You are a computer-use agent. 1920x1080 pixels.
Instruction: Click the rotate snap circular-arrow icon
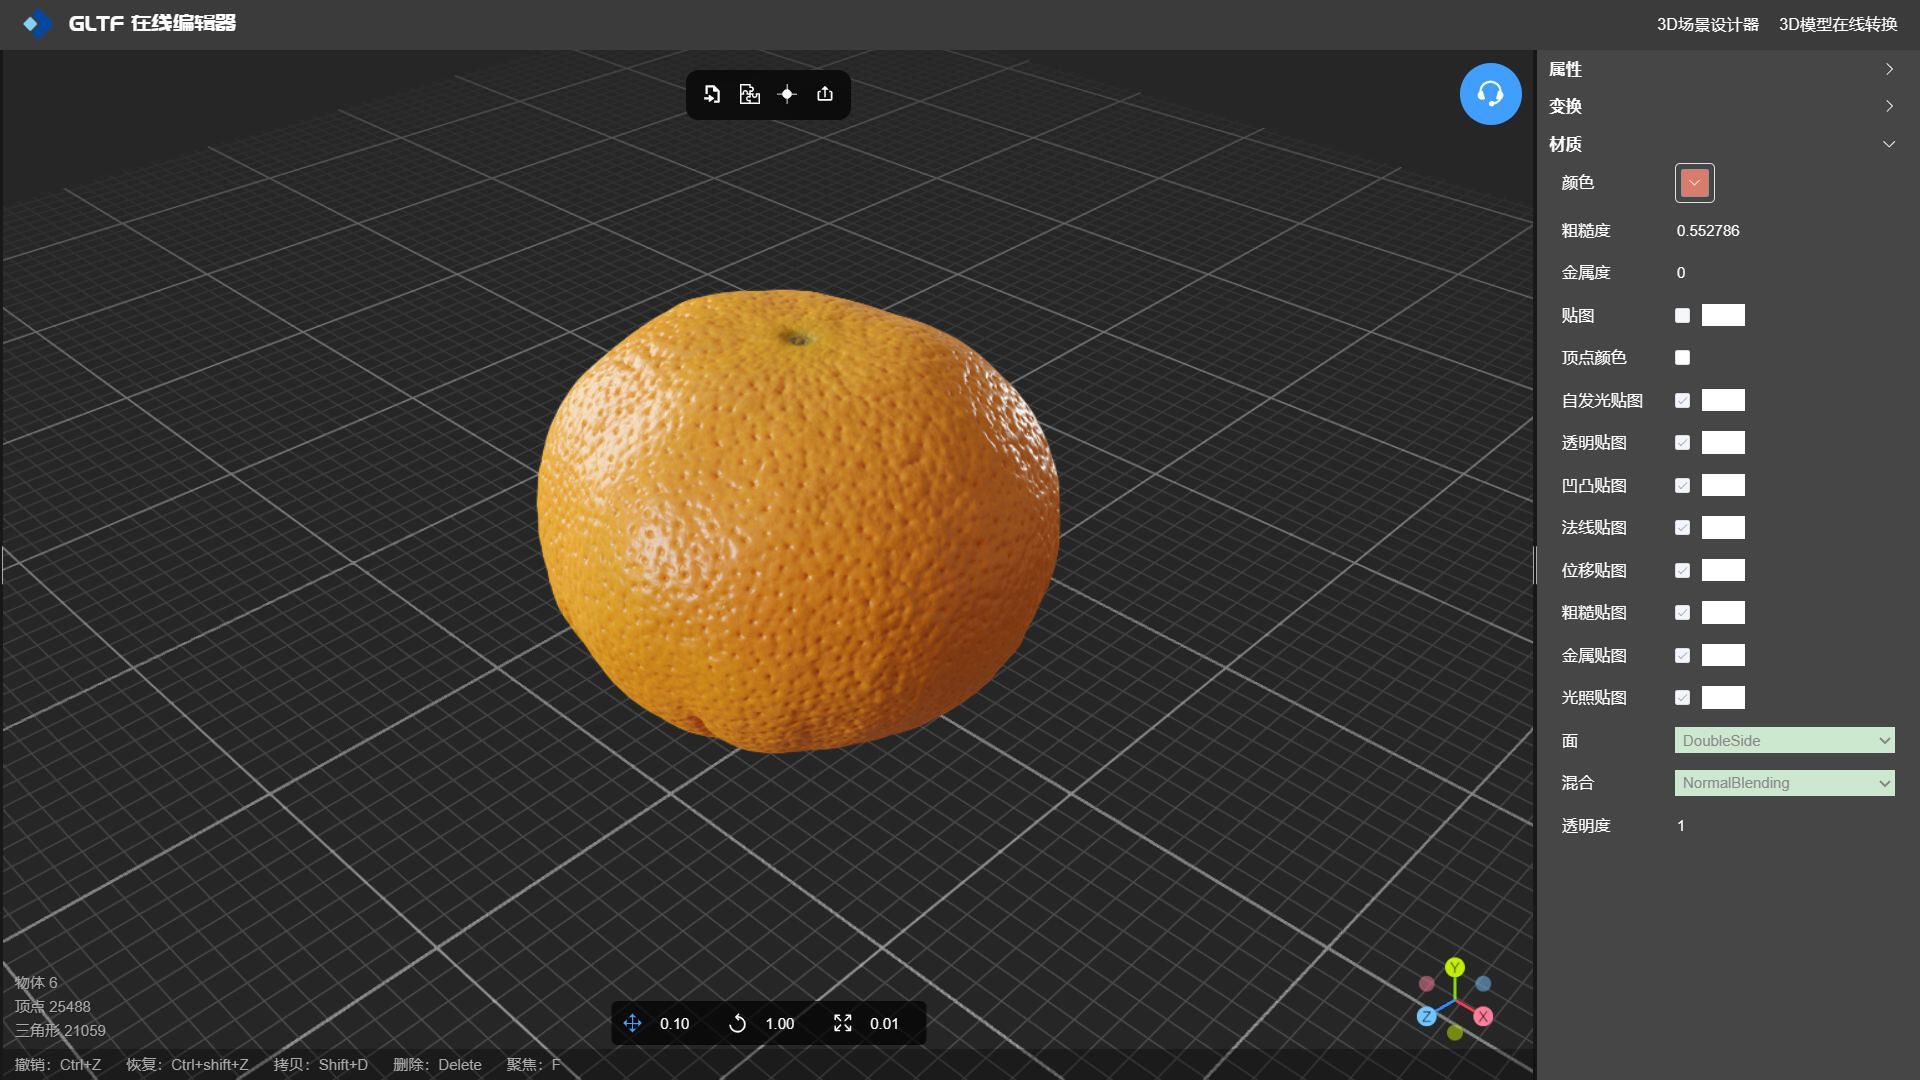[737, 1023]
